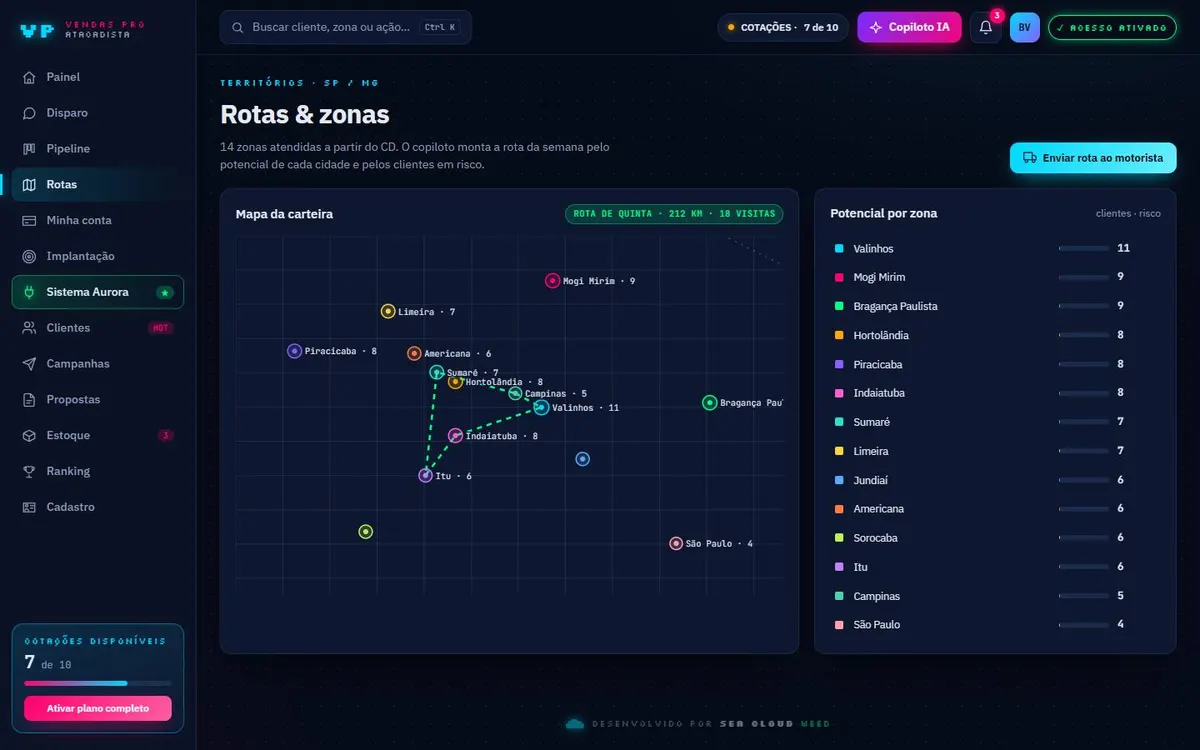
Task: Open notifications bell
Action: 986,28
